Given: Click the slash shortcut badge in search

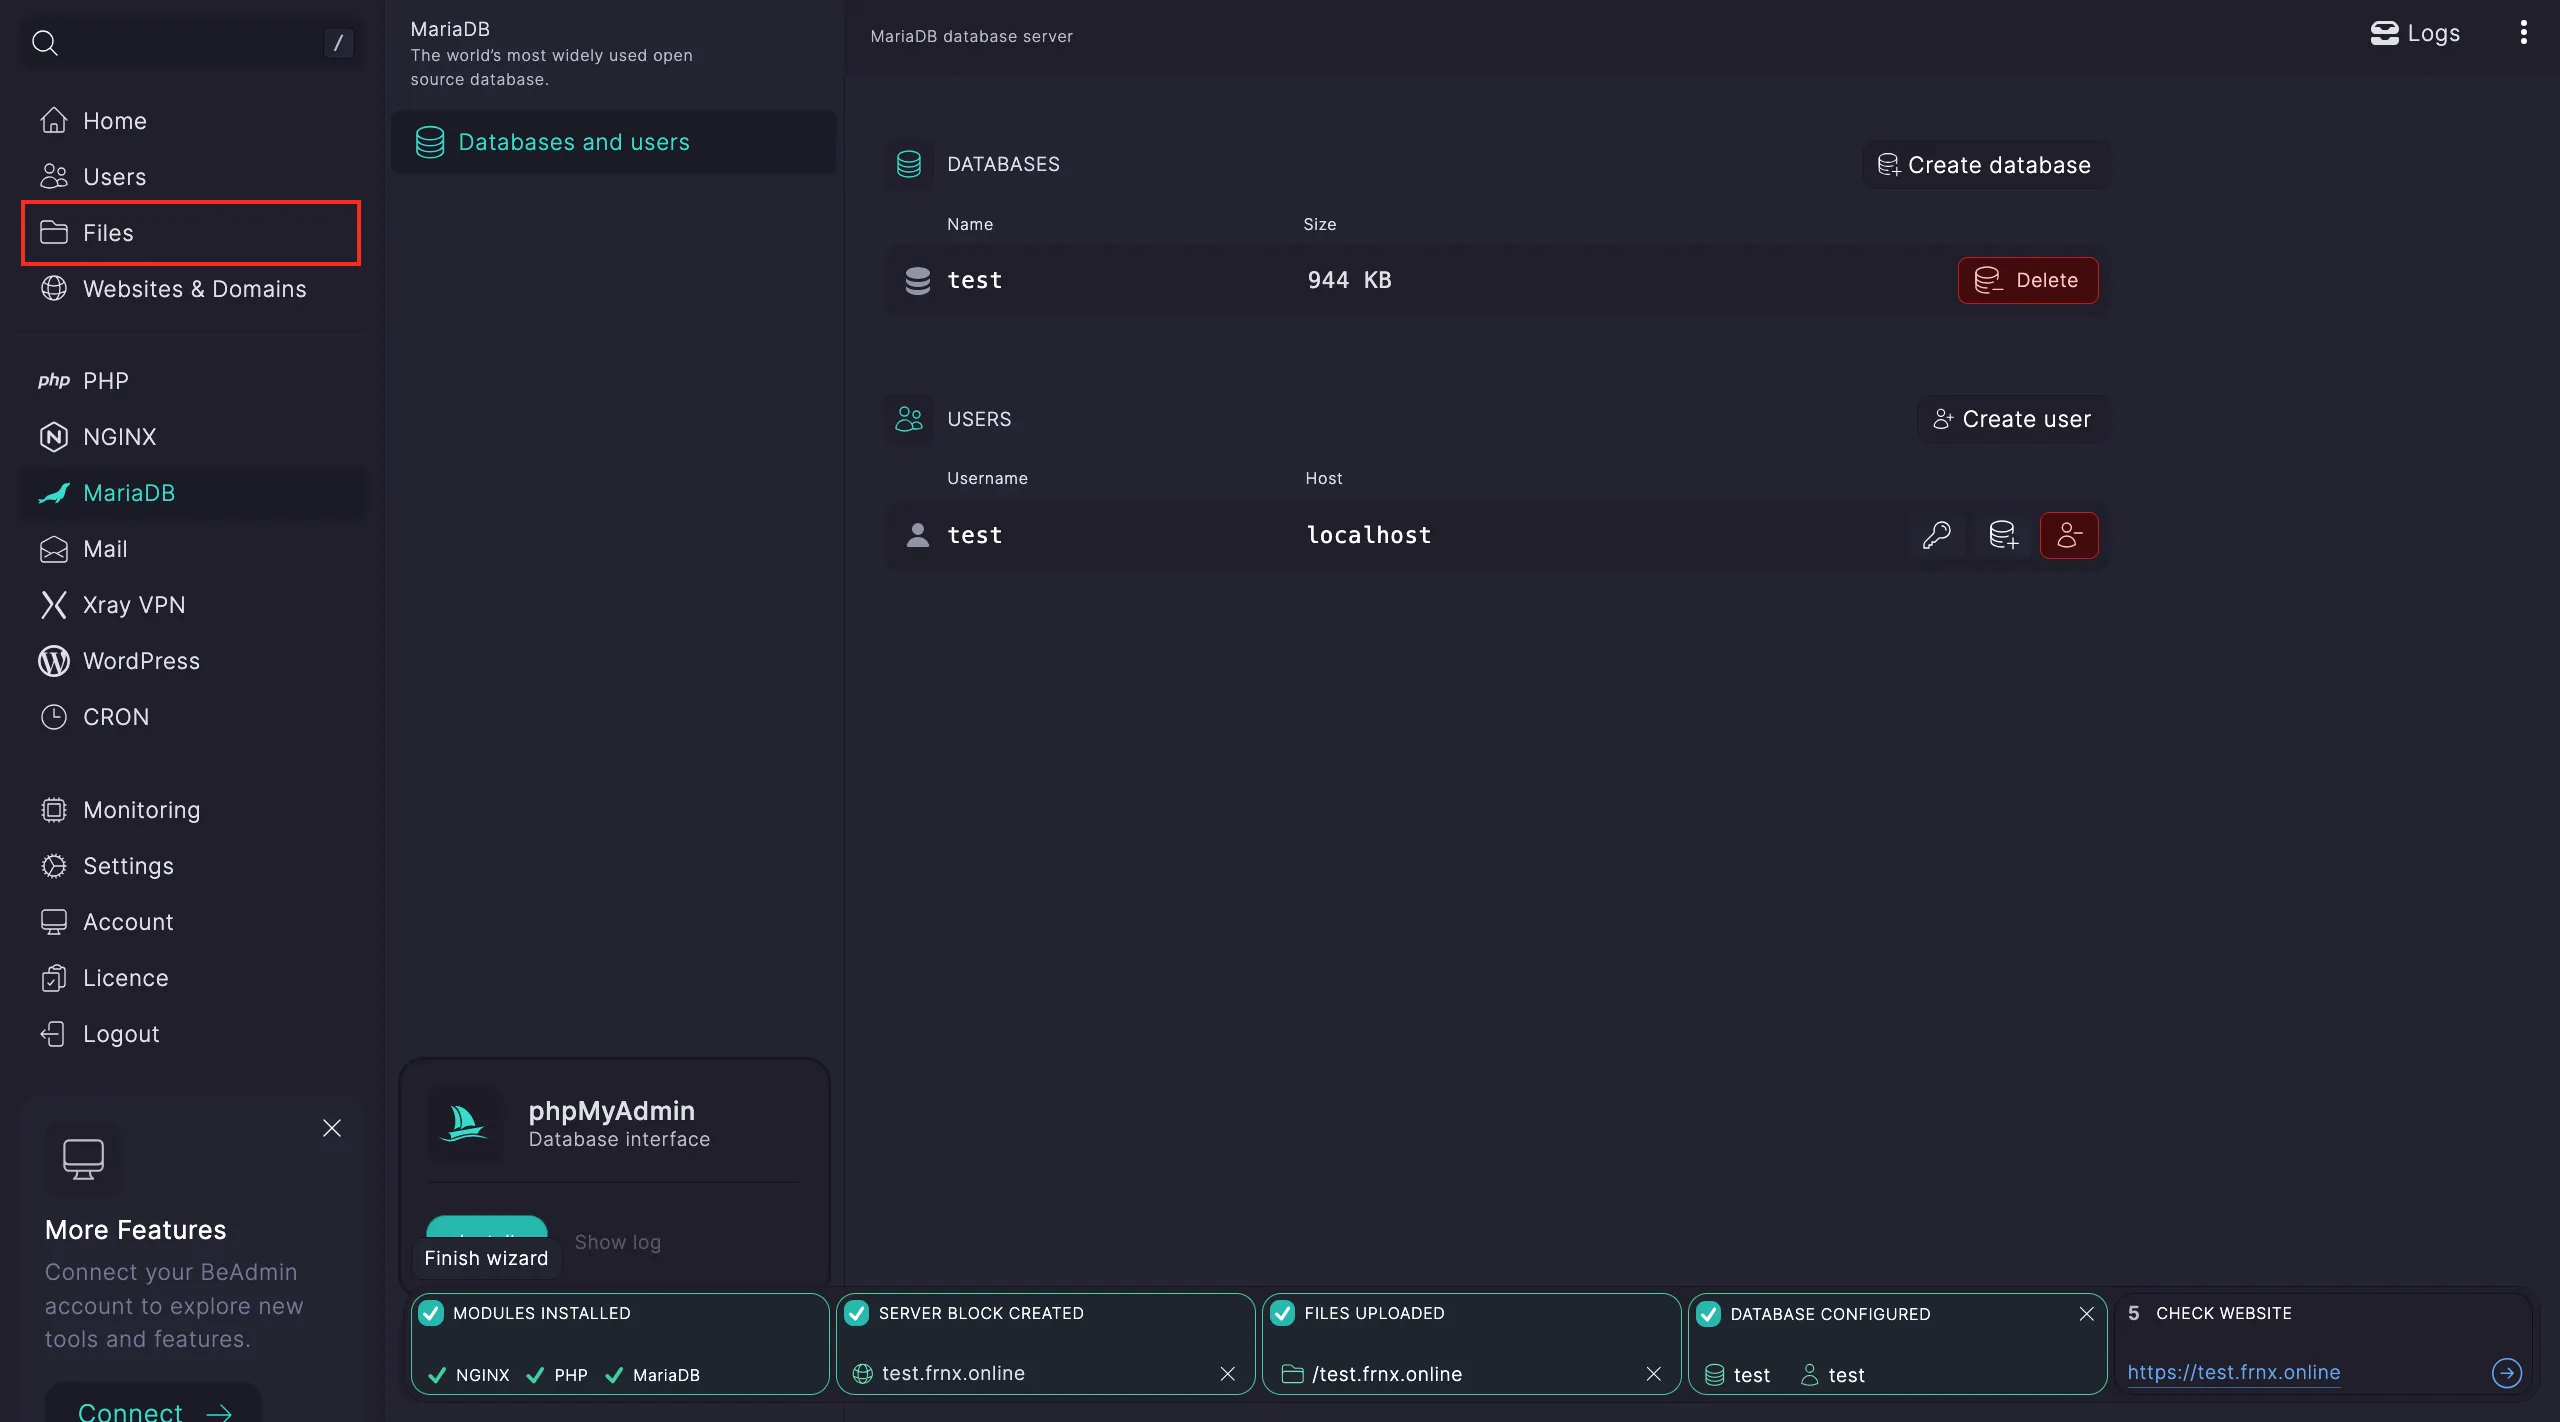Looking at the screenshot, I should [338, 42].
